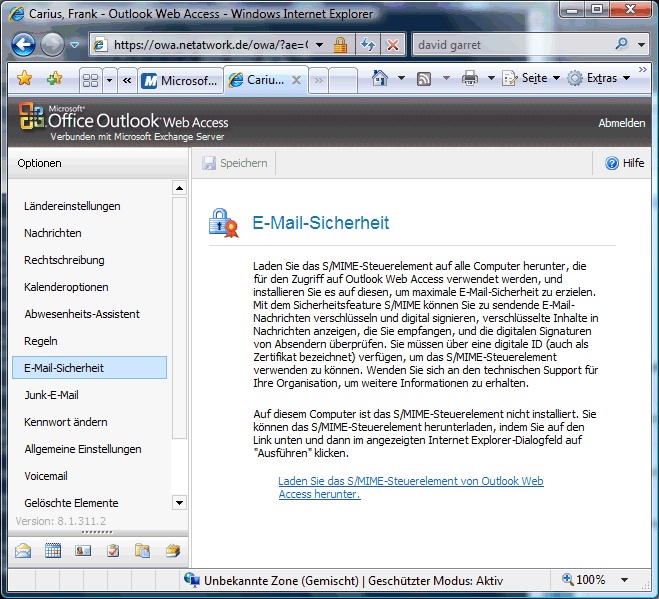Open Kennwort ändern
Screen dimensions: 659x599
click(66, 422)
